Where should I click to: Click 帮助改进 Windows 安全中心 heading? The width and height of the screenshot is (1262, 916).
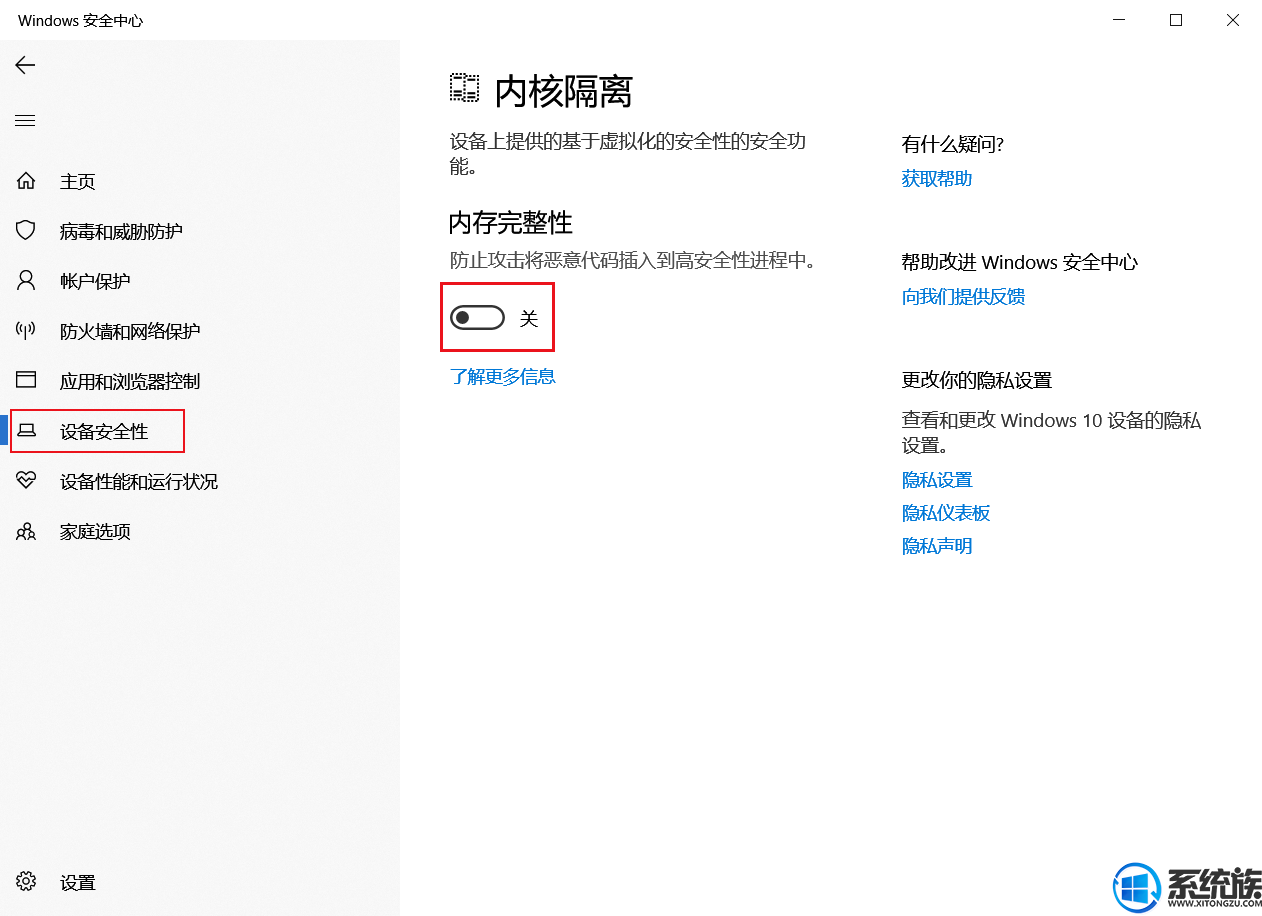click(x=1019, y=262)
